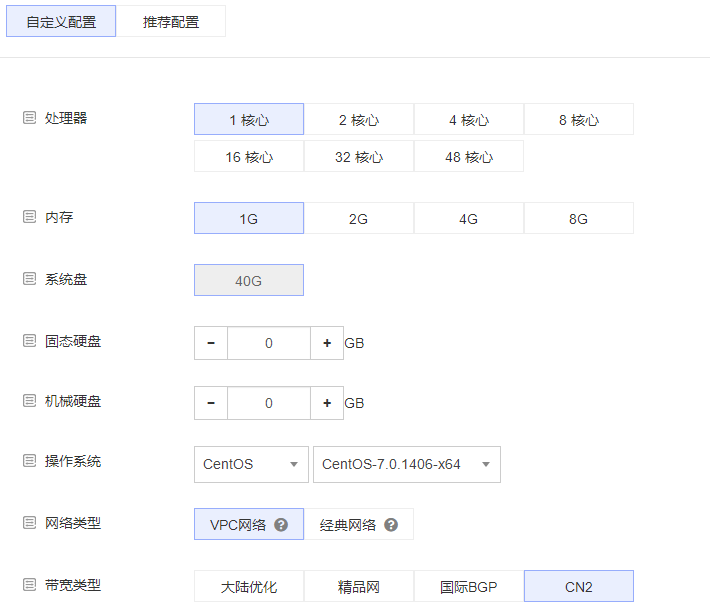The image size is (710, 608).
Task: Open the 自定义配置 tab
Action: click(61, 22)
